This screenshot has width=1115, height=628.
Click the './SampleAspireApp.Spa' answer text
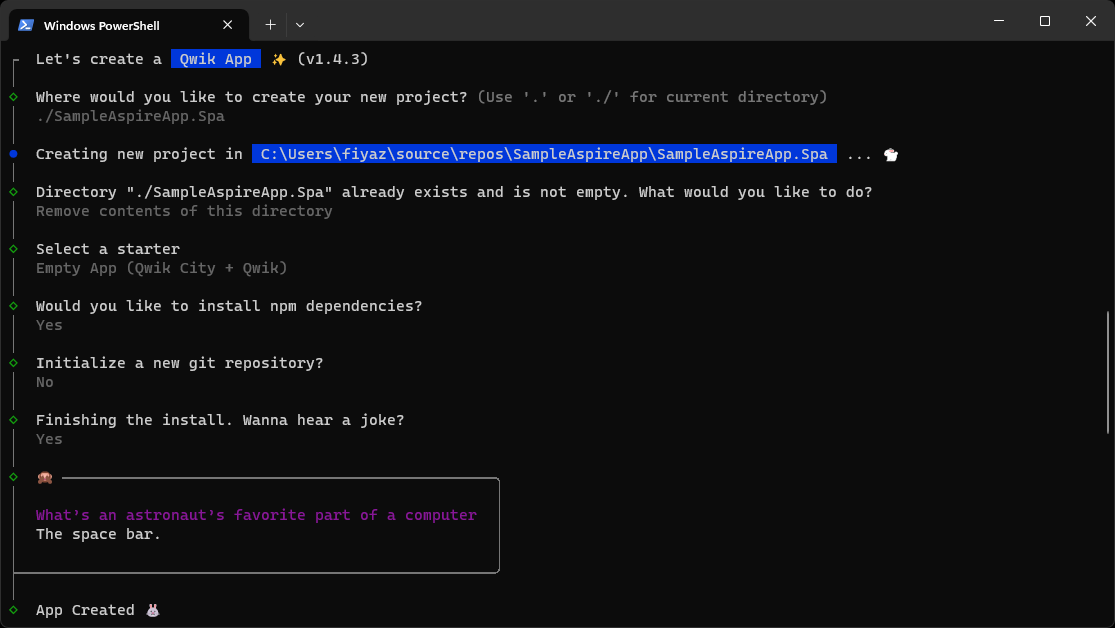130,116
